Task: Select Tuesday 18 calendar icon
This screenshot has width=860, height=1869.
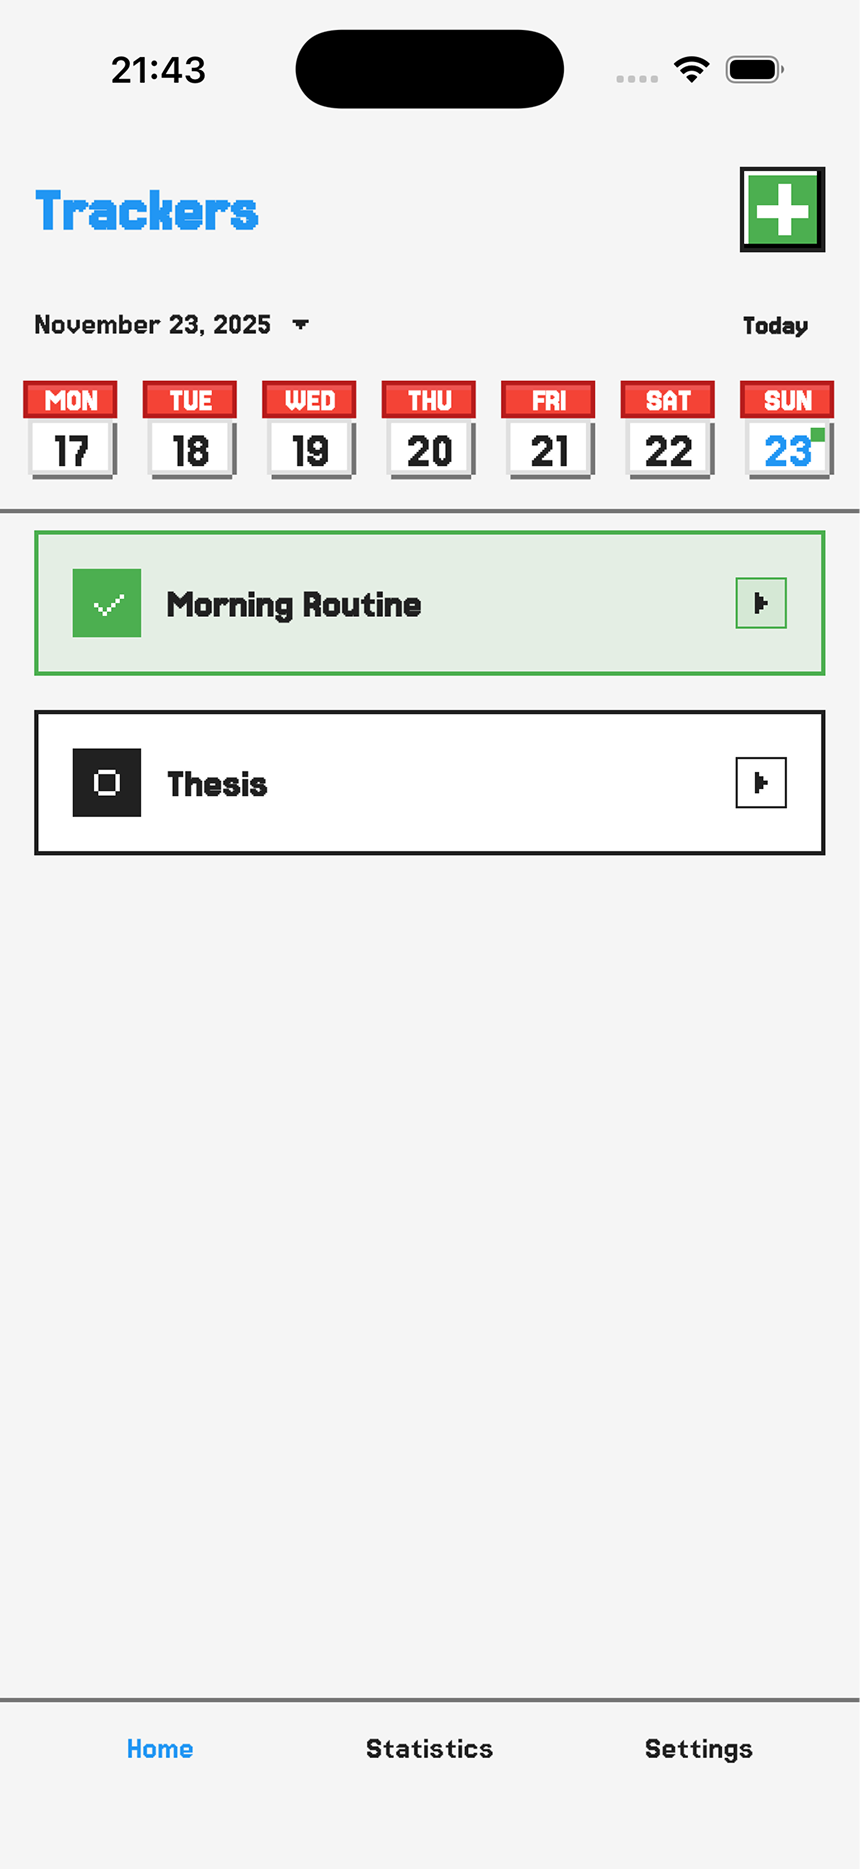Action: point(190,430)
